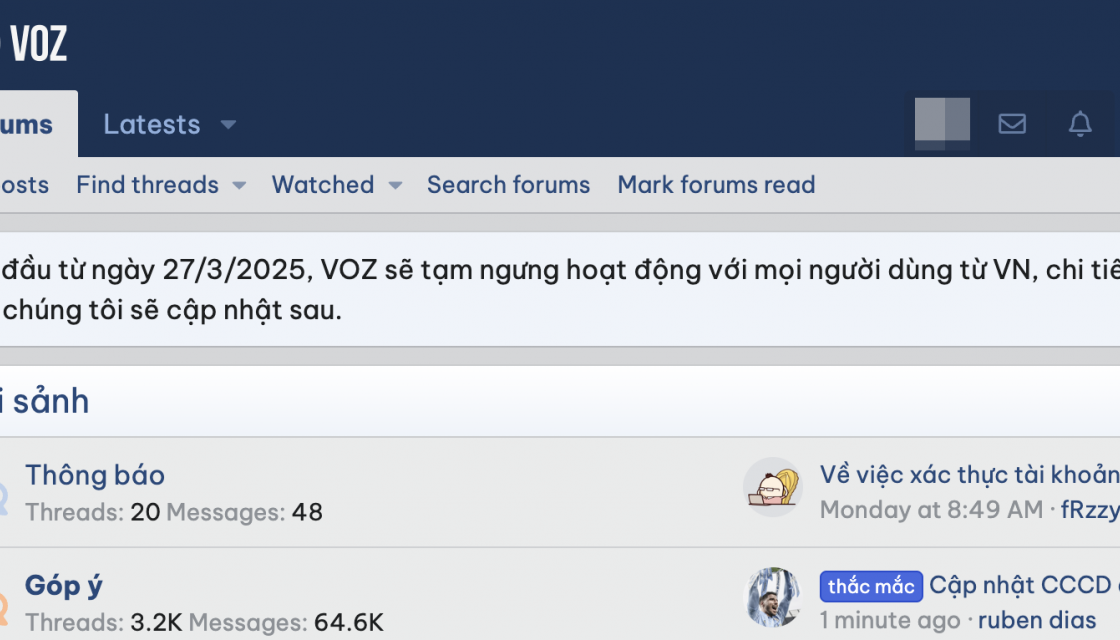Click the 27/3/2025 announcement notice text
The width and height of the screenshot is (1120, 640).
pyautogui.click(x=560, y=289)
